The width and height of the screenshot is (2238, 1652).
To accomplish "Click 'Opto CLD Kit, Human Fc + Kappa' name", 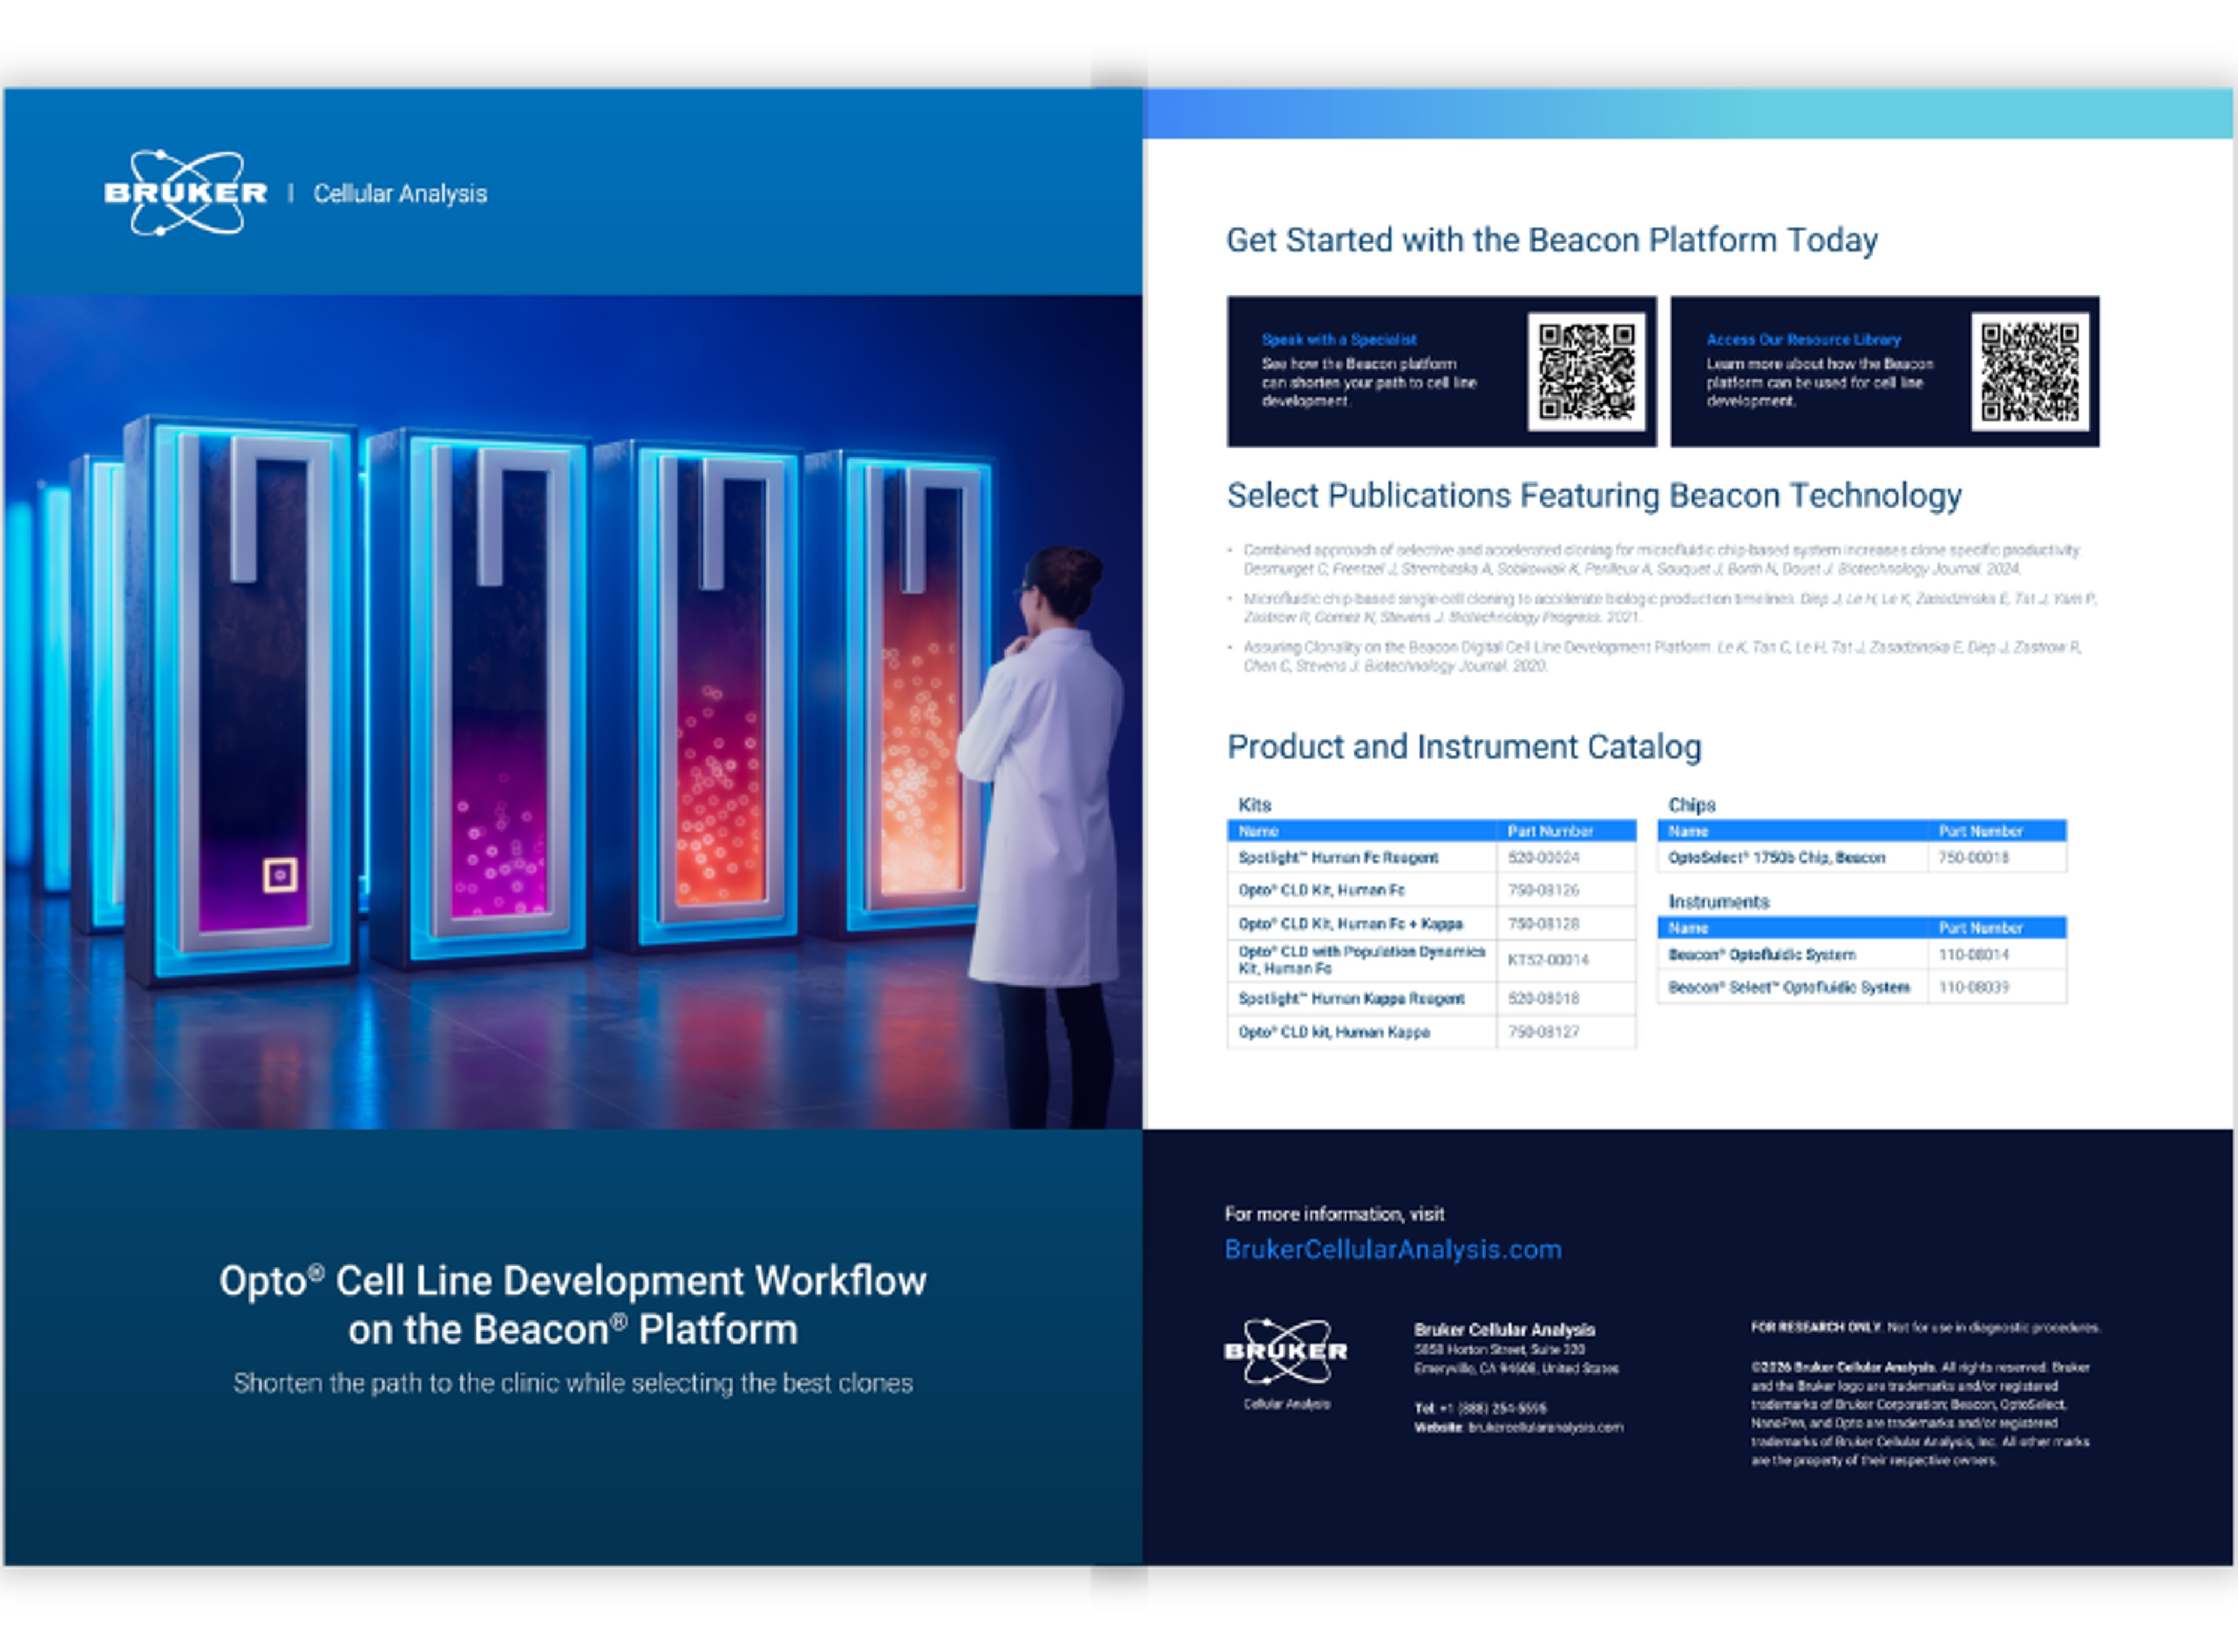I will pos(1350,924).
